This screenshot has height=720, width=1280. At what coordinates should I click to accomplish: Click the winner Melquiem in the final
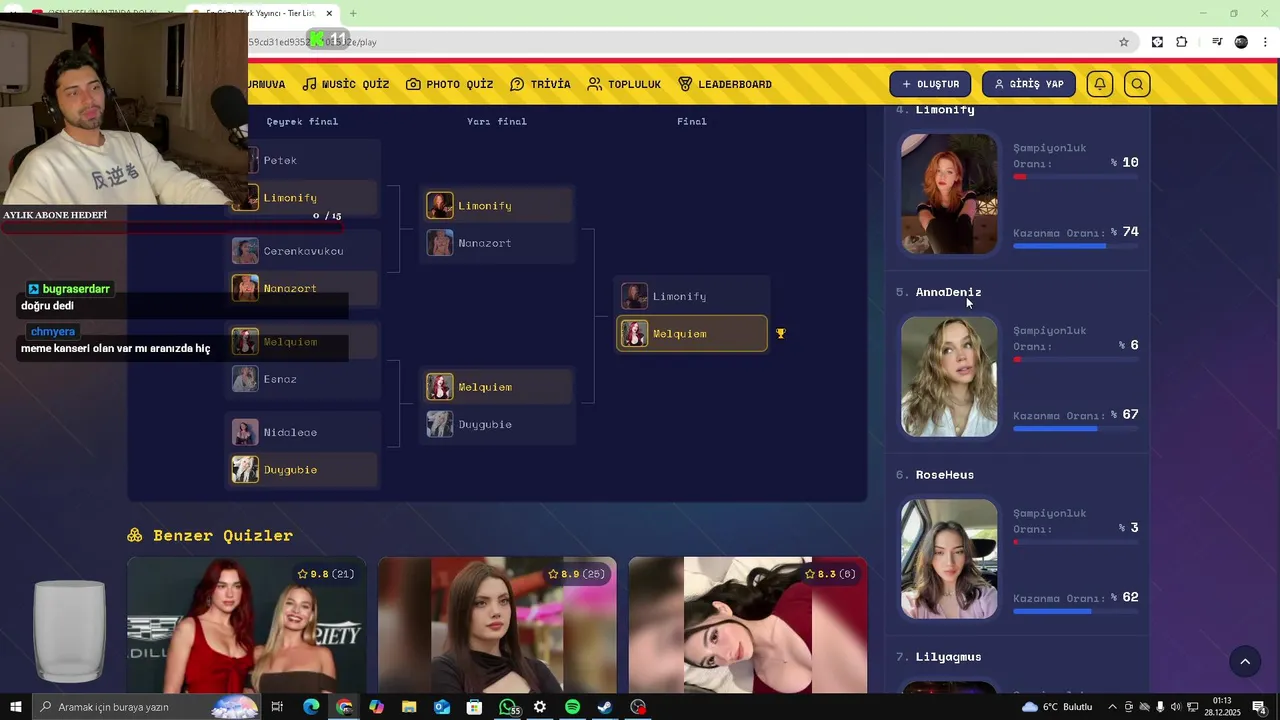point(693,334)
